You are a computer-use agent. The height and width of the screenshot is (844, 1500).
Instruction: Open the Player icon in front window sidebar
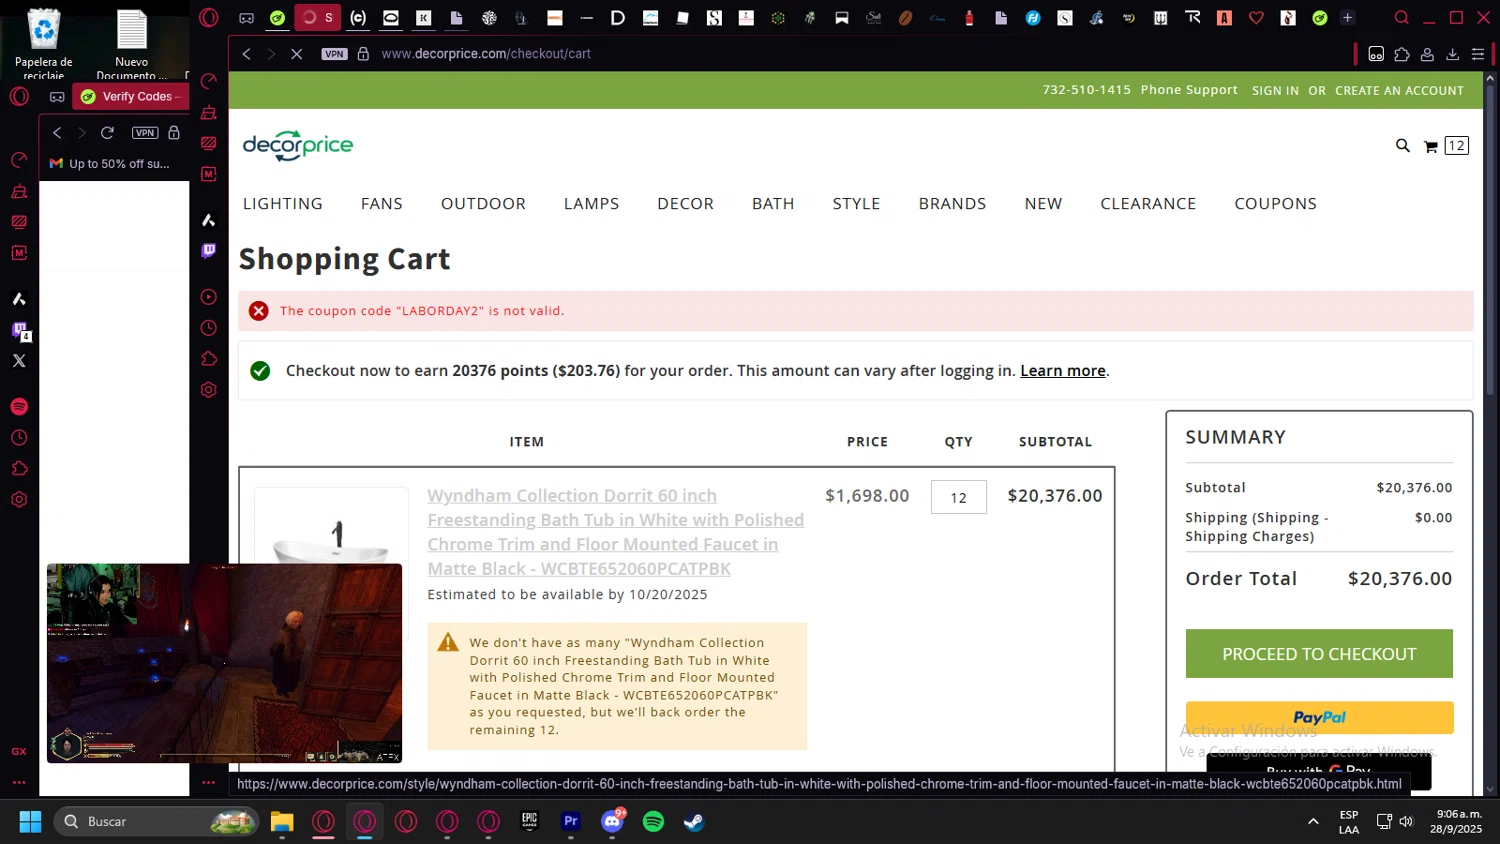coord(208,297)
